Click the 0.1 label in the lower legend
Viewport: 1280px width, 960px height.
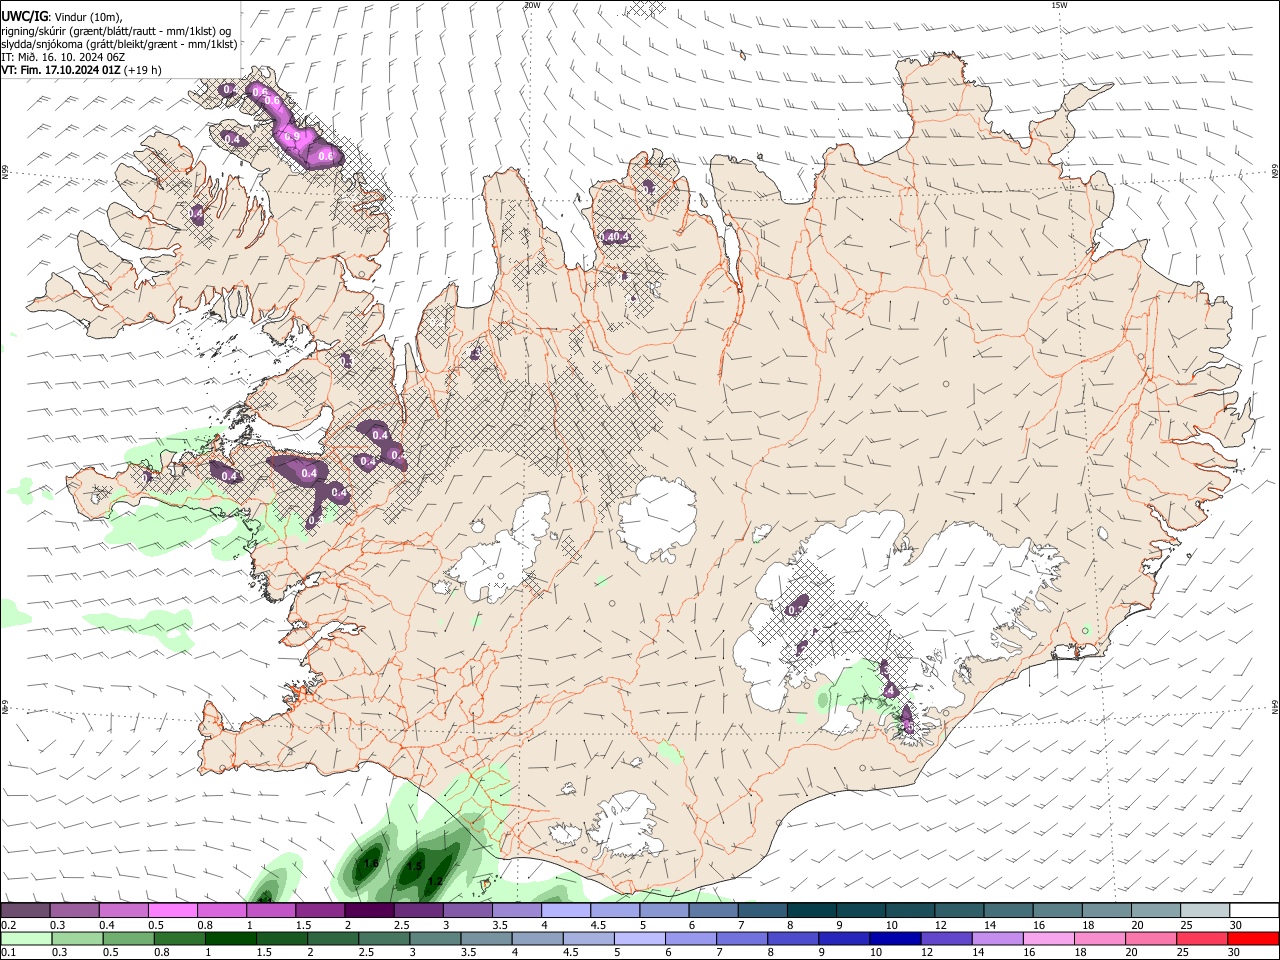[9, 952]
